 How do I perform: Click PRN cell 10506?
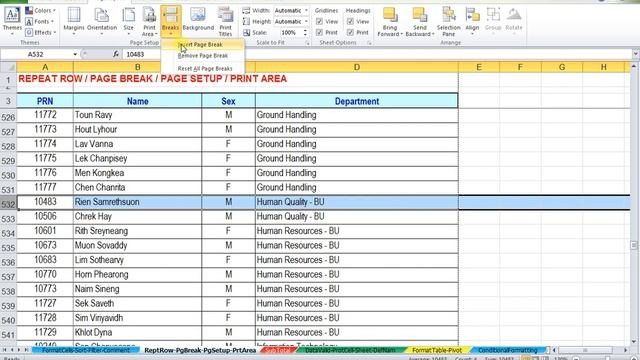pos(45,216)
